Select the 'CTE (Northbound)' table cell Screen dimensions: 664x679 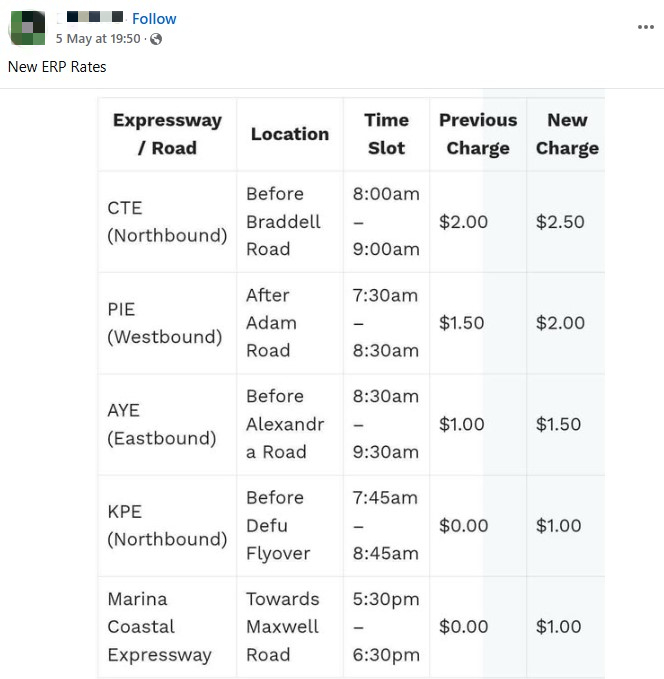click(167, 222)
